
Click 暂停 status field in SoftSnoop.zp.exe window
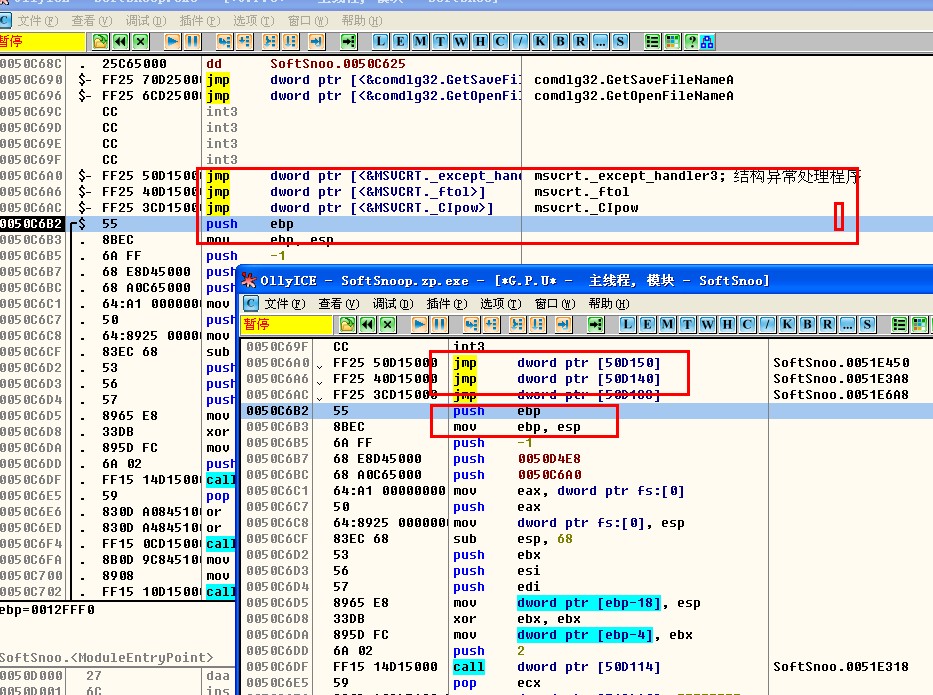[x=287, y=324]
